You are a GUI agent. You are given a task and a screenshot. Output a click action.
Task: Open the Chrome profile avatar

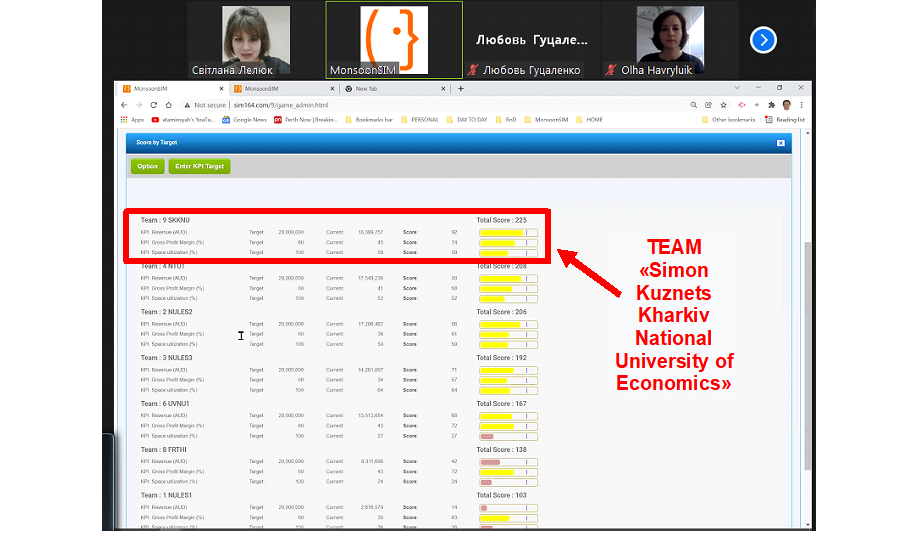pos(787,105)
